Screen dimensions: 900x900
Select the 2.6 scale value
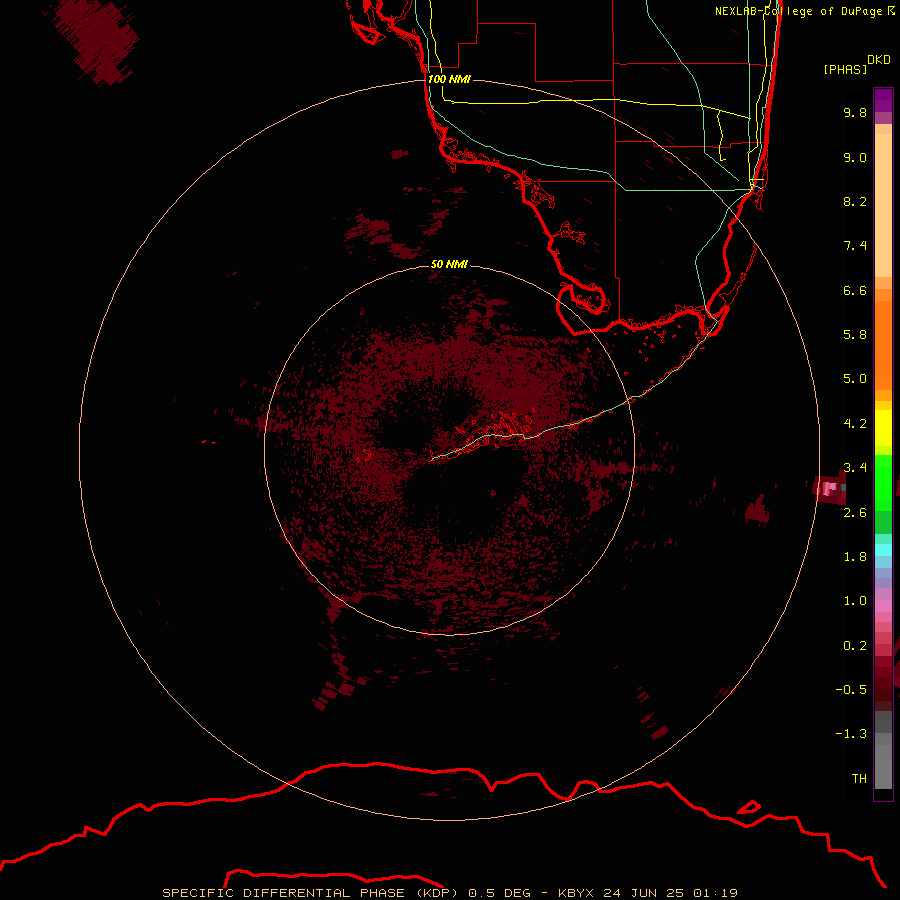855,513
